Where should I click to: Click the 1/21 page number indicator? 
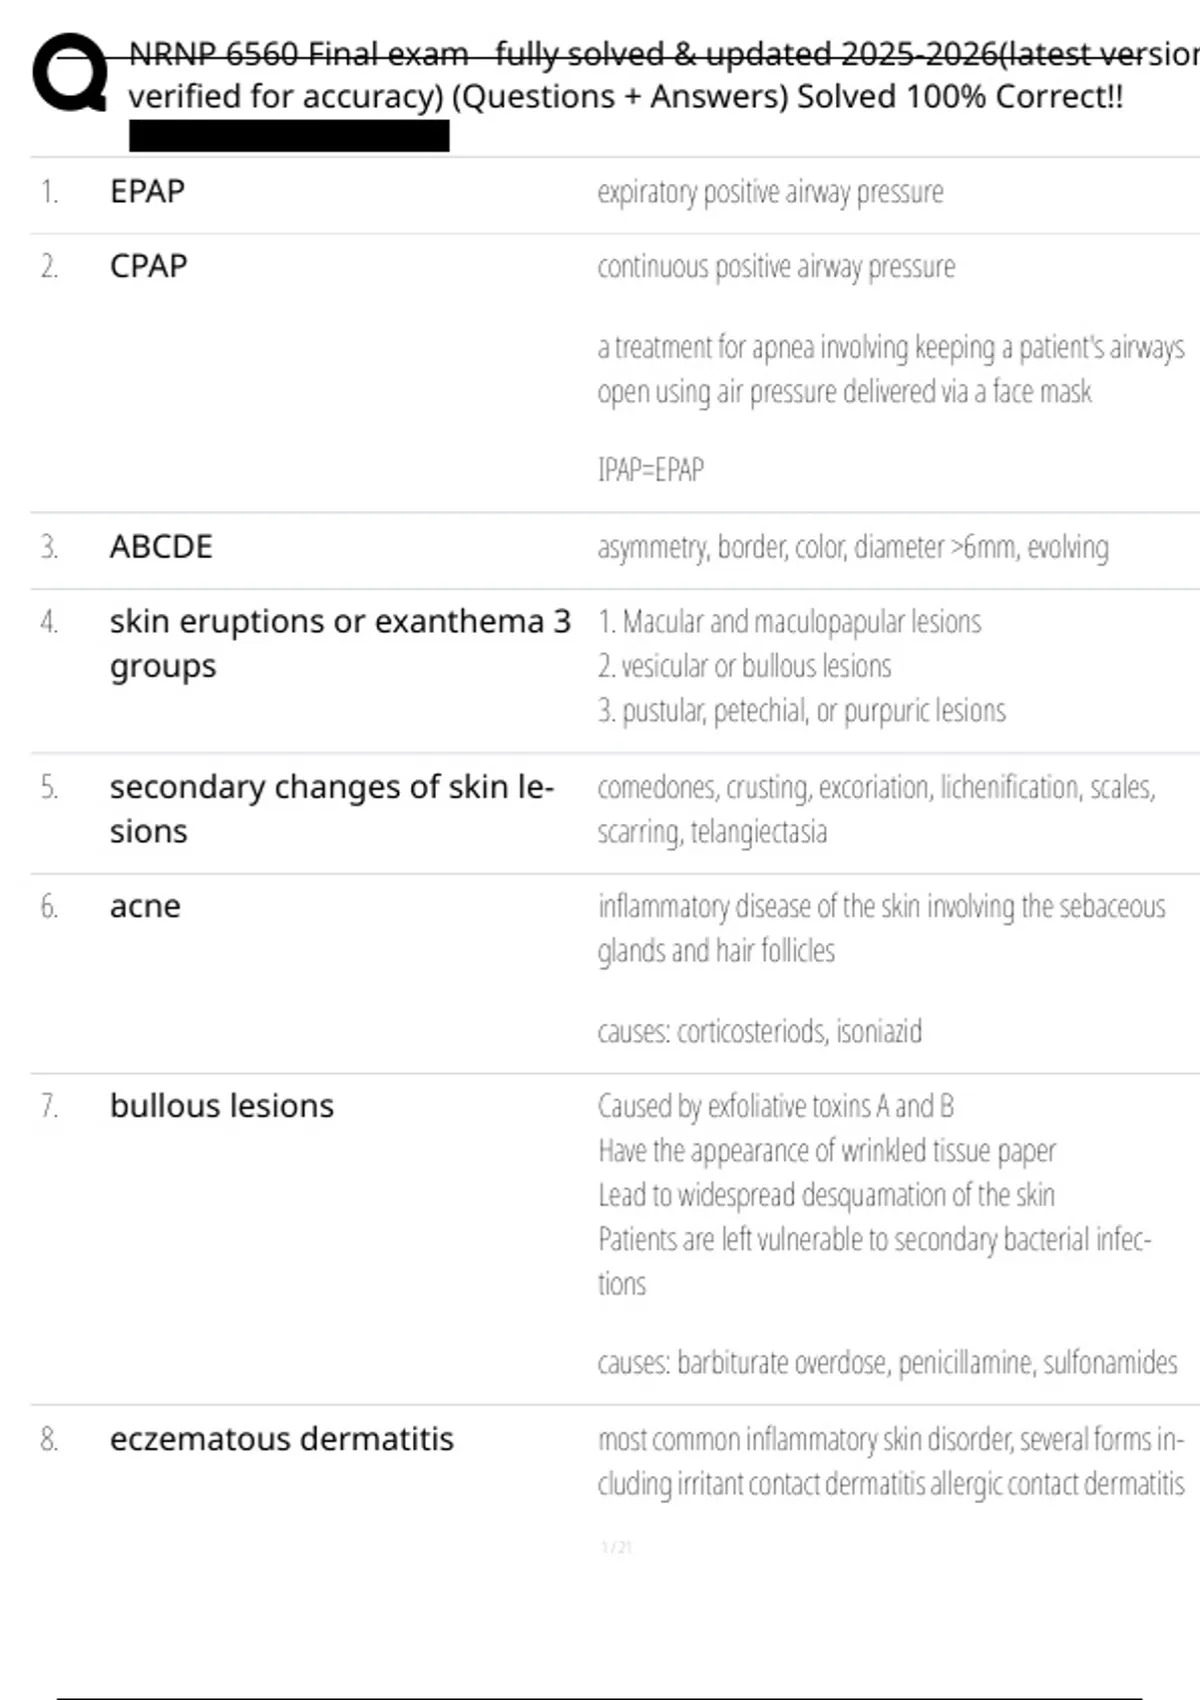(617, 1547)
